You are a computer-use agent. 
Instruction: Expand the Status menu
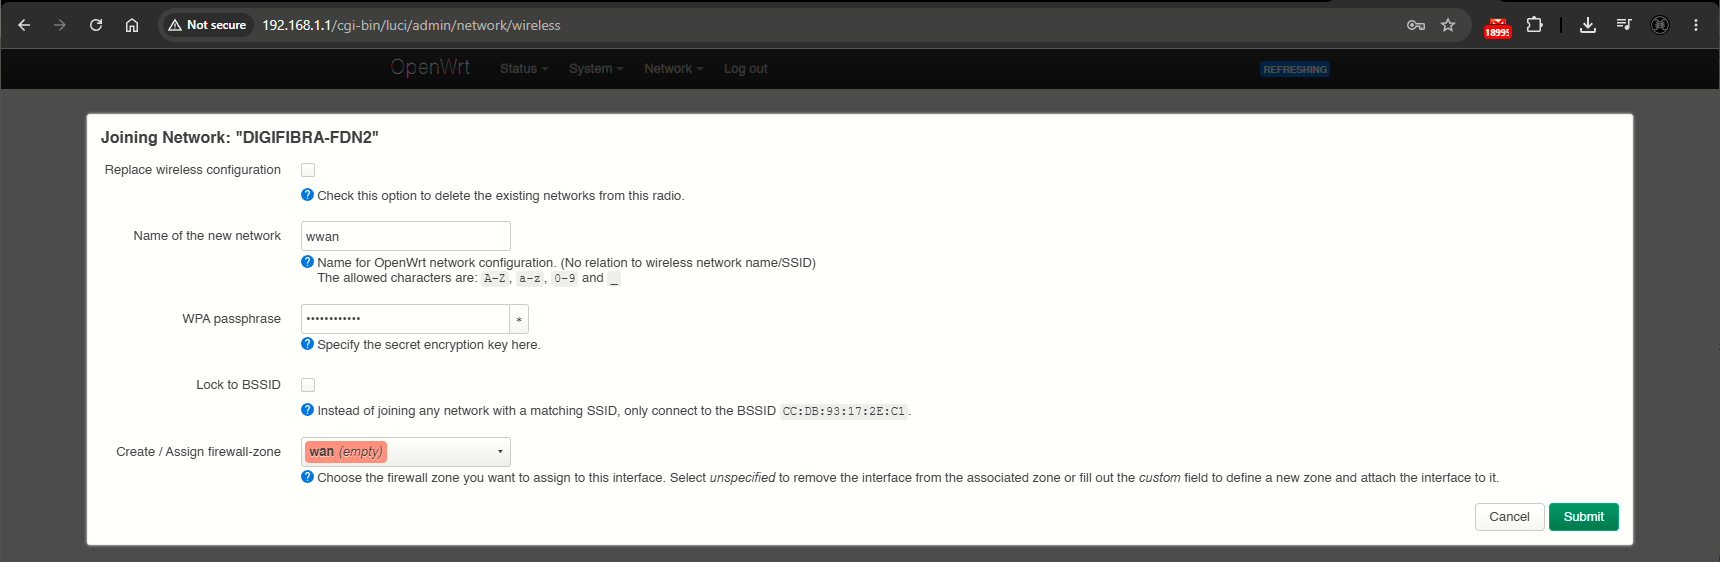coord(524,69)
